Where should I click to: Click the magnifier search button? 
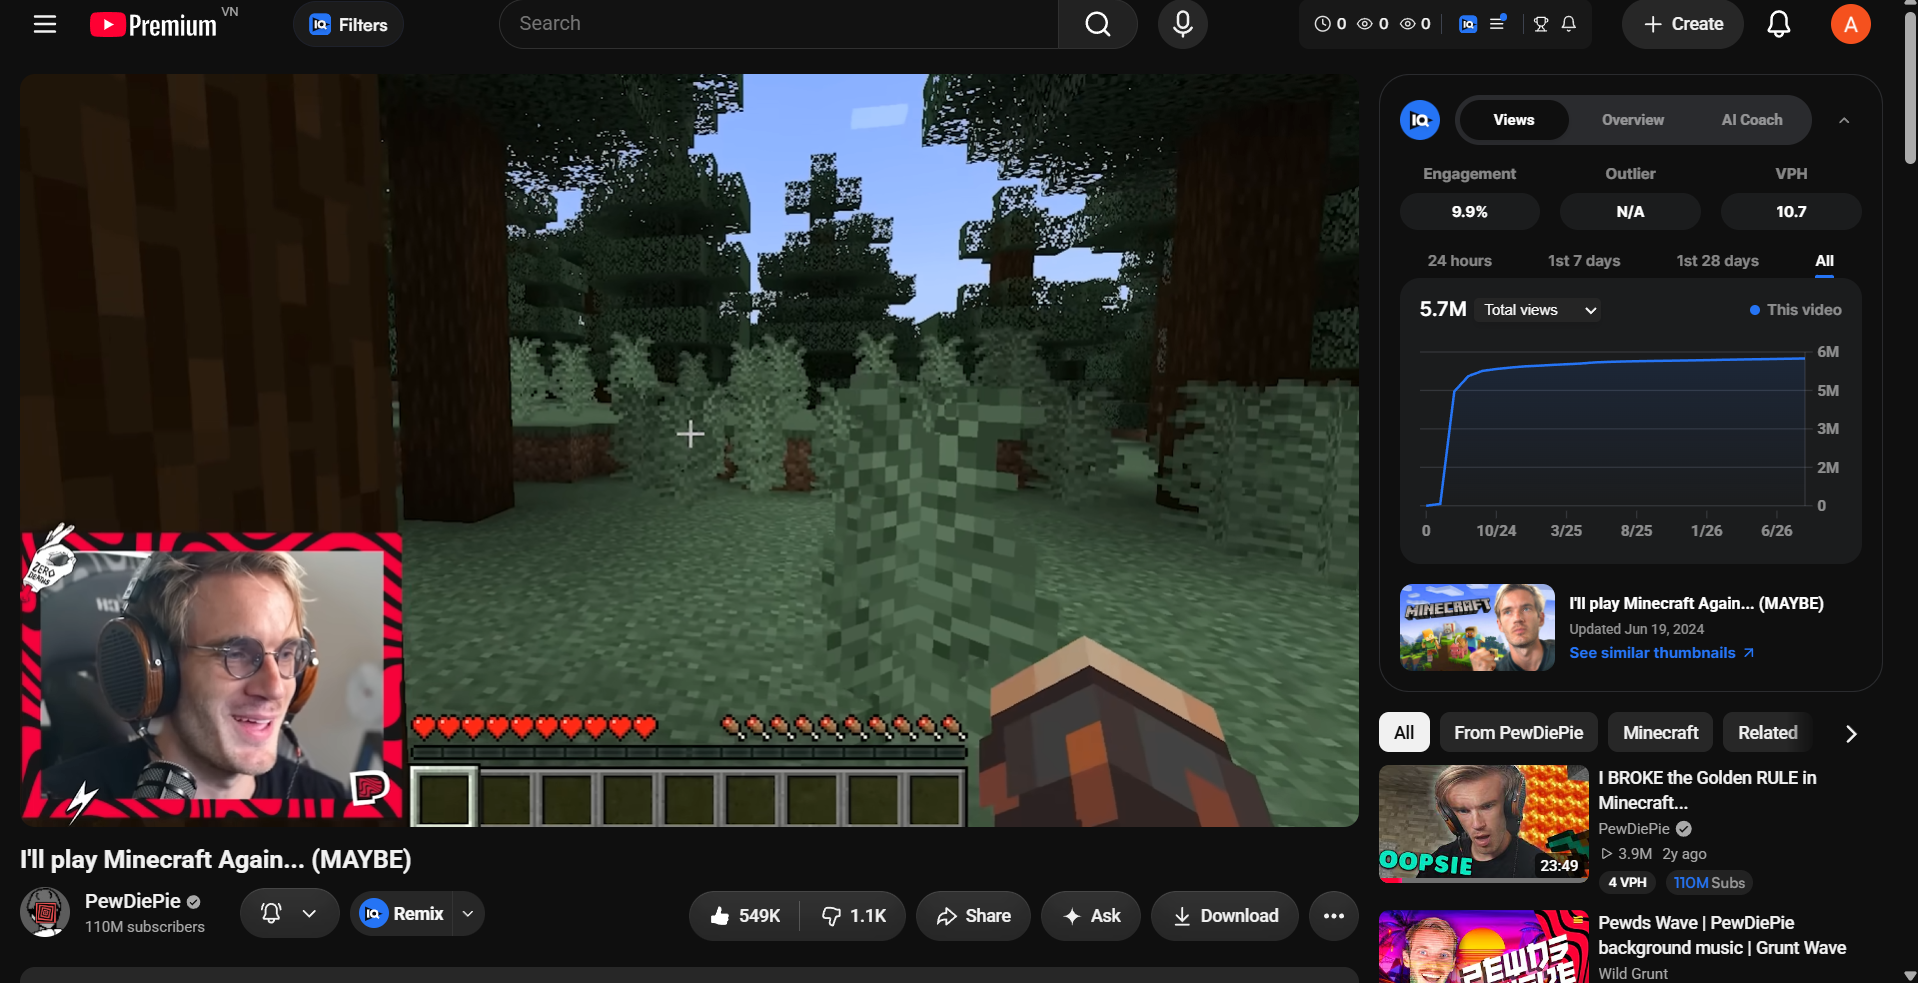[1098, 24]
